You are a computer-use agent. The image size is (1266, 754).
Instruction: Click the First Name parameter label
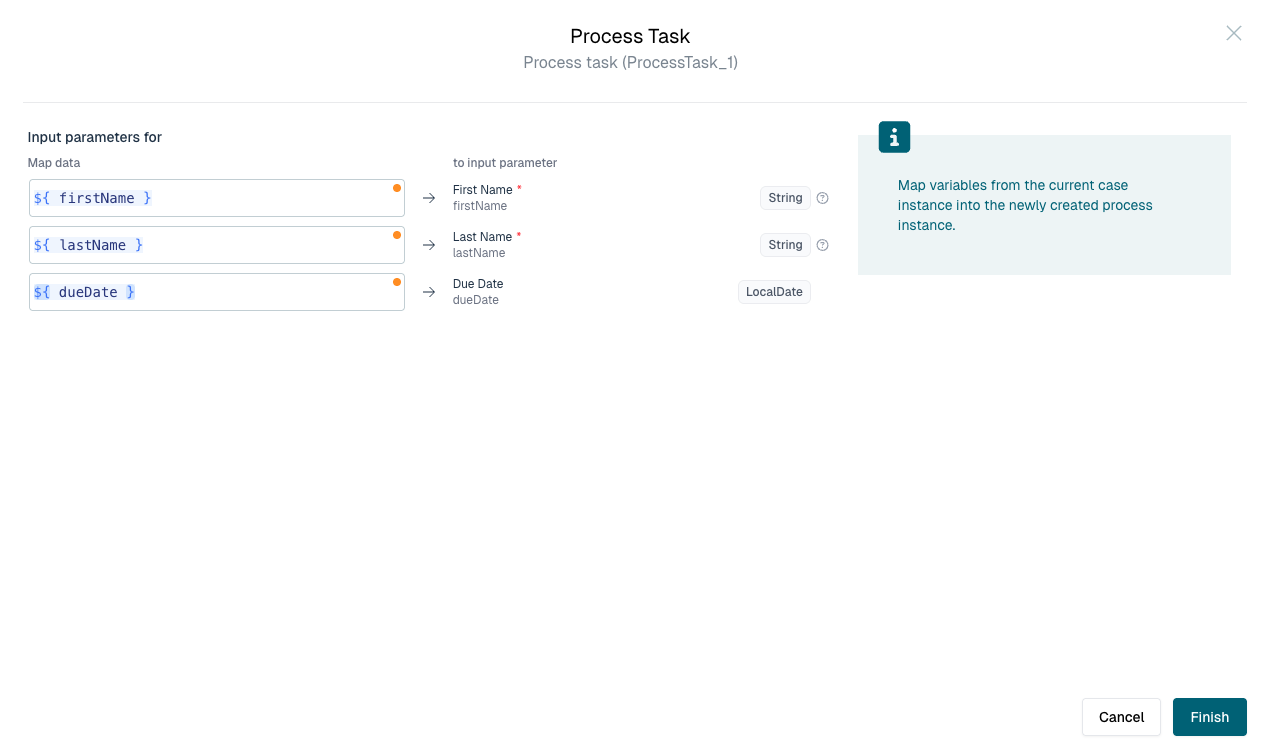pos(483,190)
